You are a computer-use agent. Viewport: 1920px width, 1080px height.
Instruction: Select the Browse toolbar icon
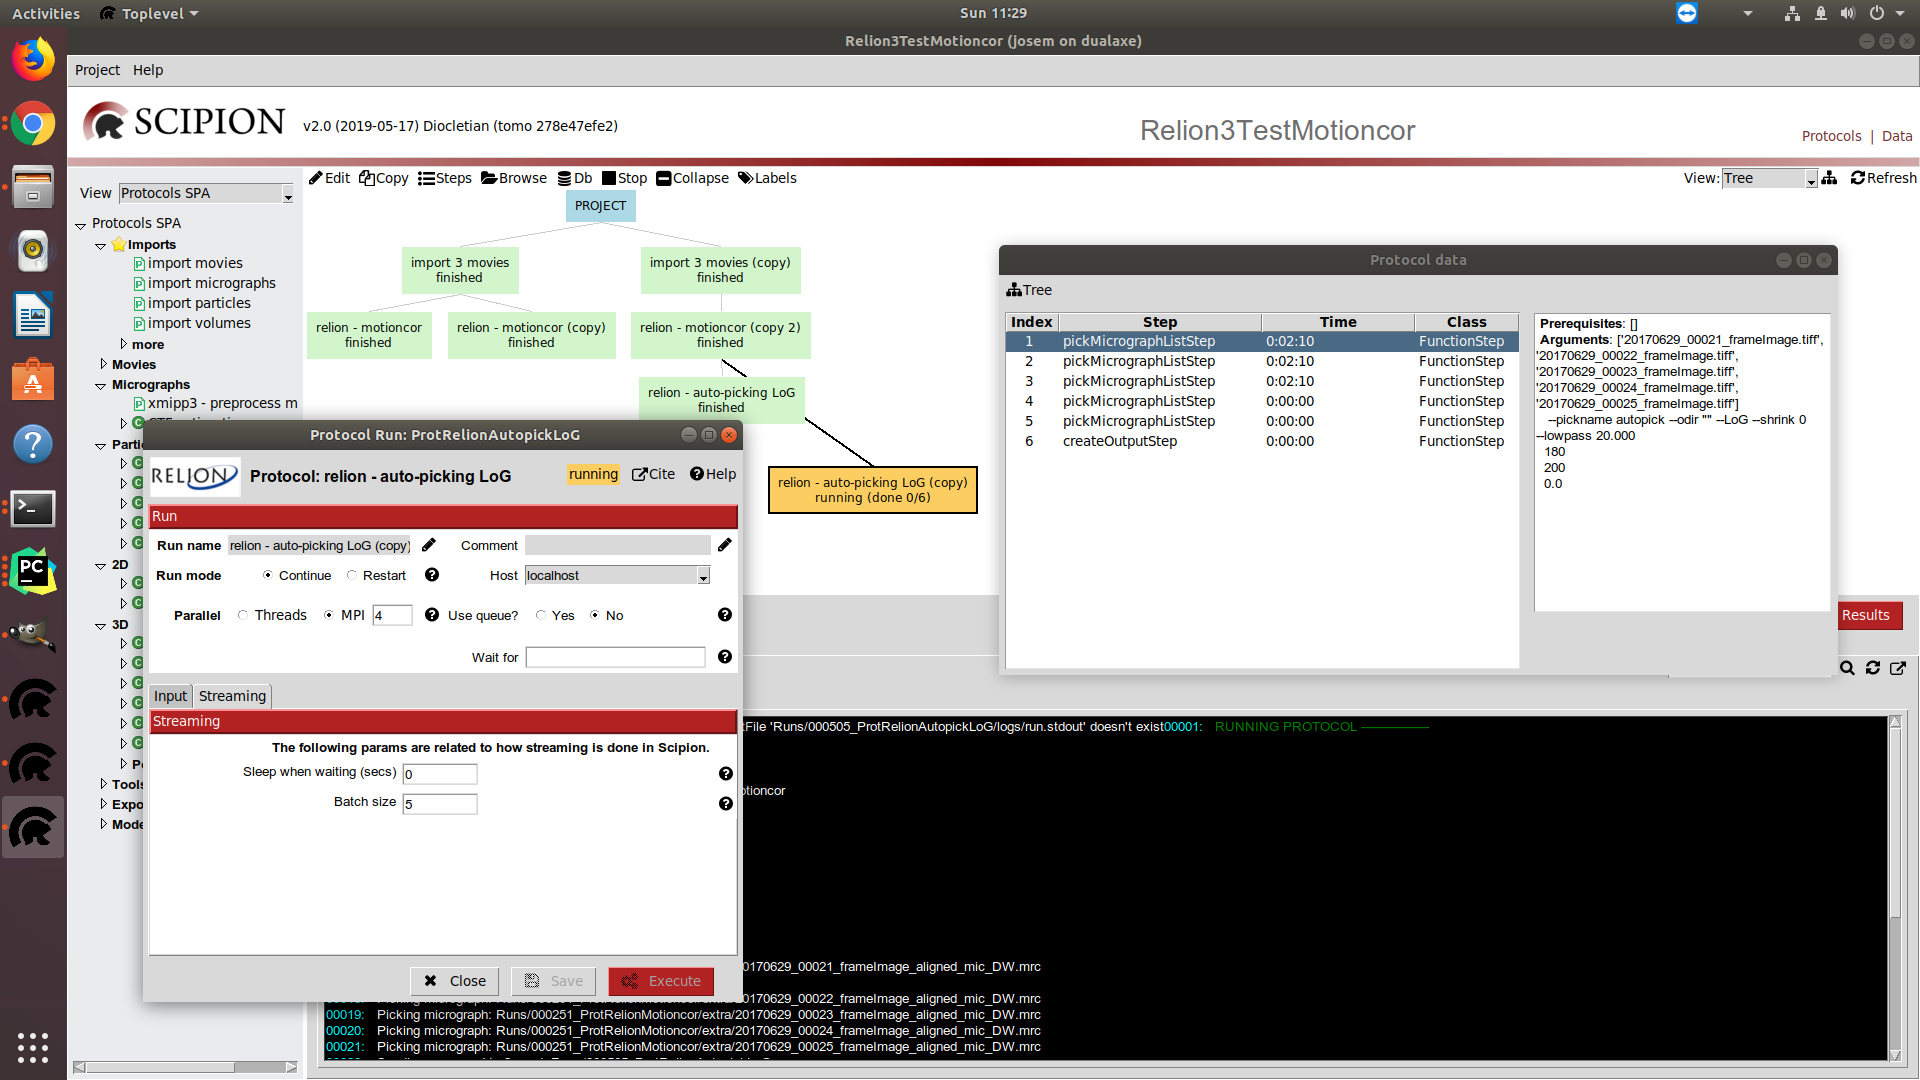pyautogui.click(x=513, y=178)
